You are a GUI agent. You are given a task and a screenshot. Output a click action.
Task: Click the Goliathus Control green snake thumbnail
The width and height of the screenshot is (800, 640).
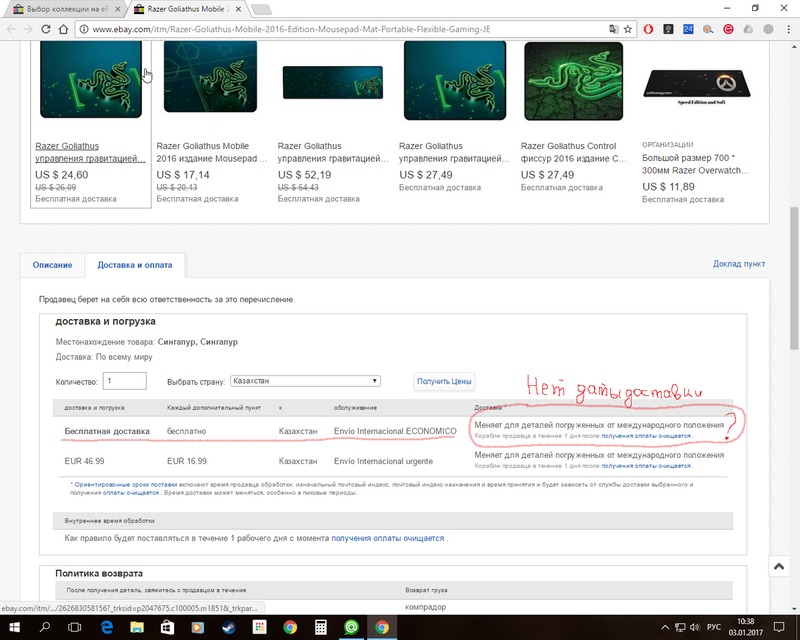tap(573, 81)
